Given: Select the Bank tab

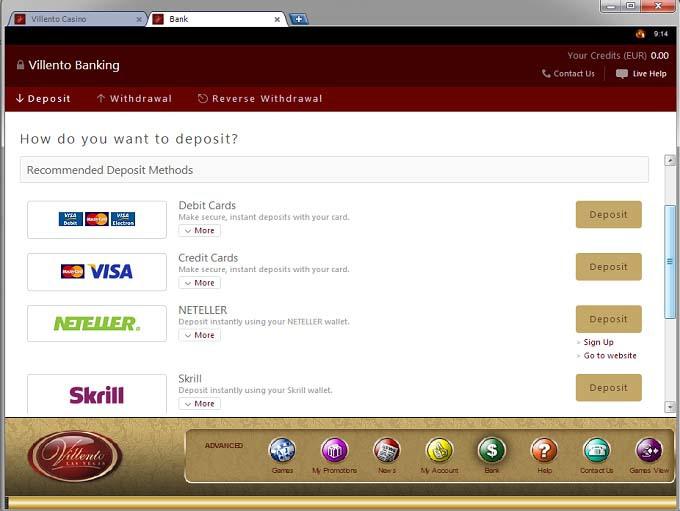Looking at the screenshot, I should tap(217, 19).
